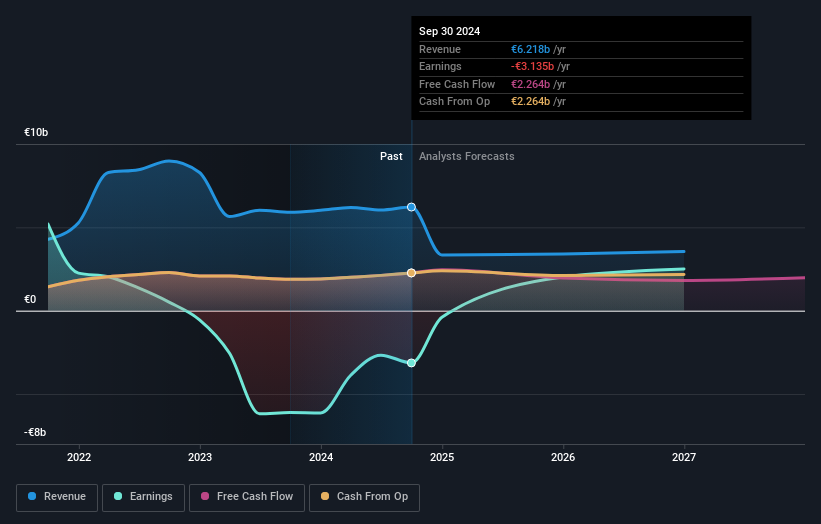Click the Earnings row label in tooltip

[440, 66]
